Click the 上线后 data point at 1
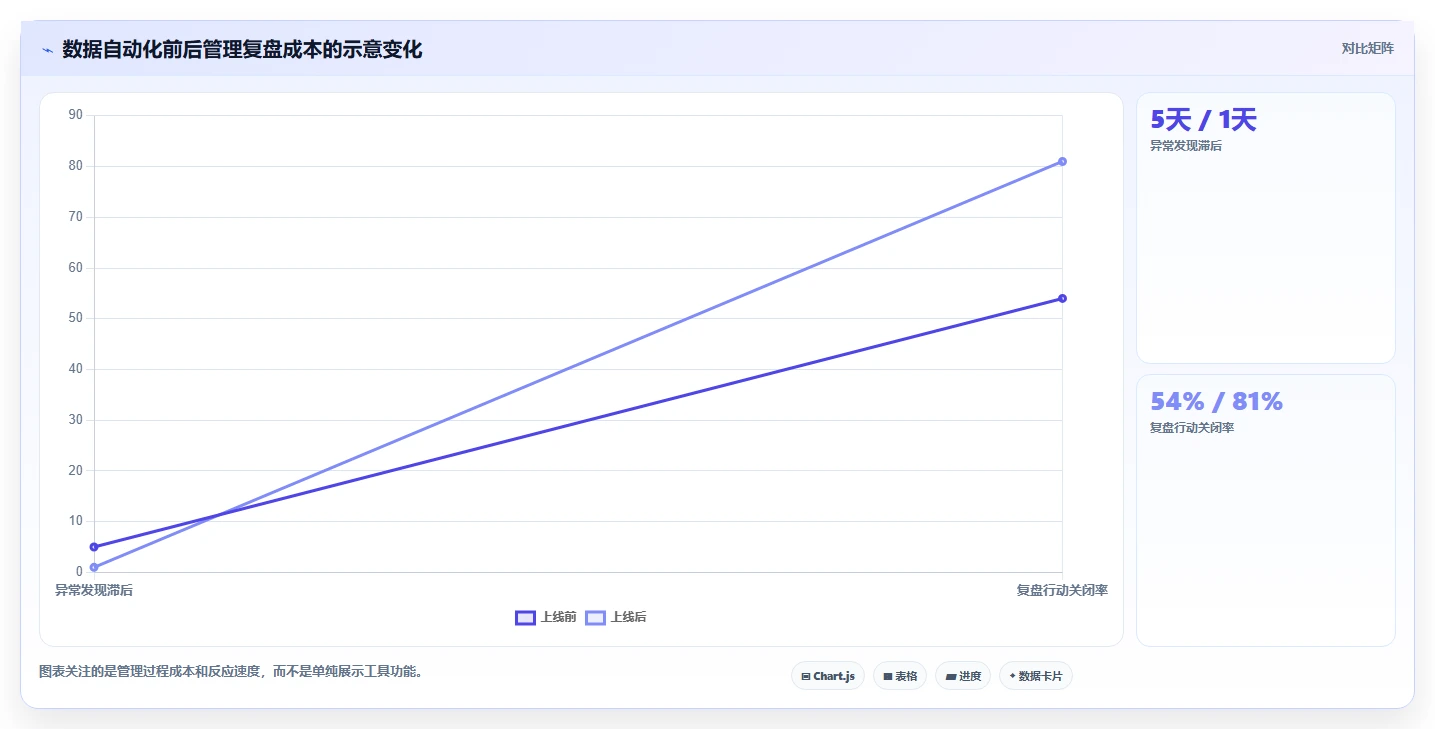 tap(94, 567)
